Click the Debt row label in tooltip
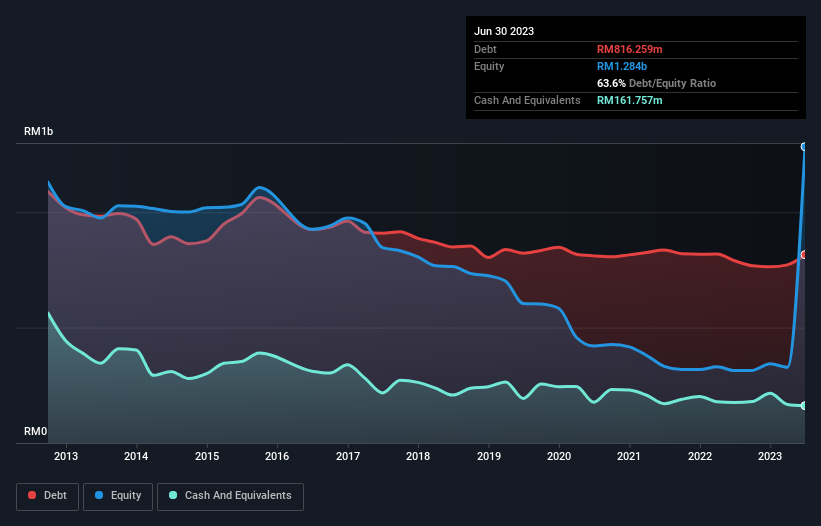Viewport: 821px width, 526px height. pyautogui.click(x=485, y=49)
